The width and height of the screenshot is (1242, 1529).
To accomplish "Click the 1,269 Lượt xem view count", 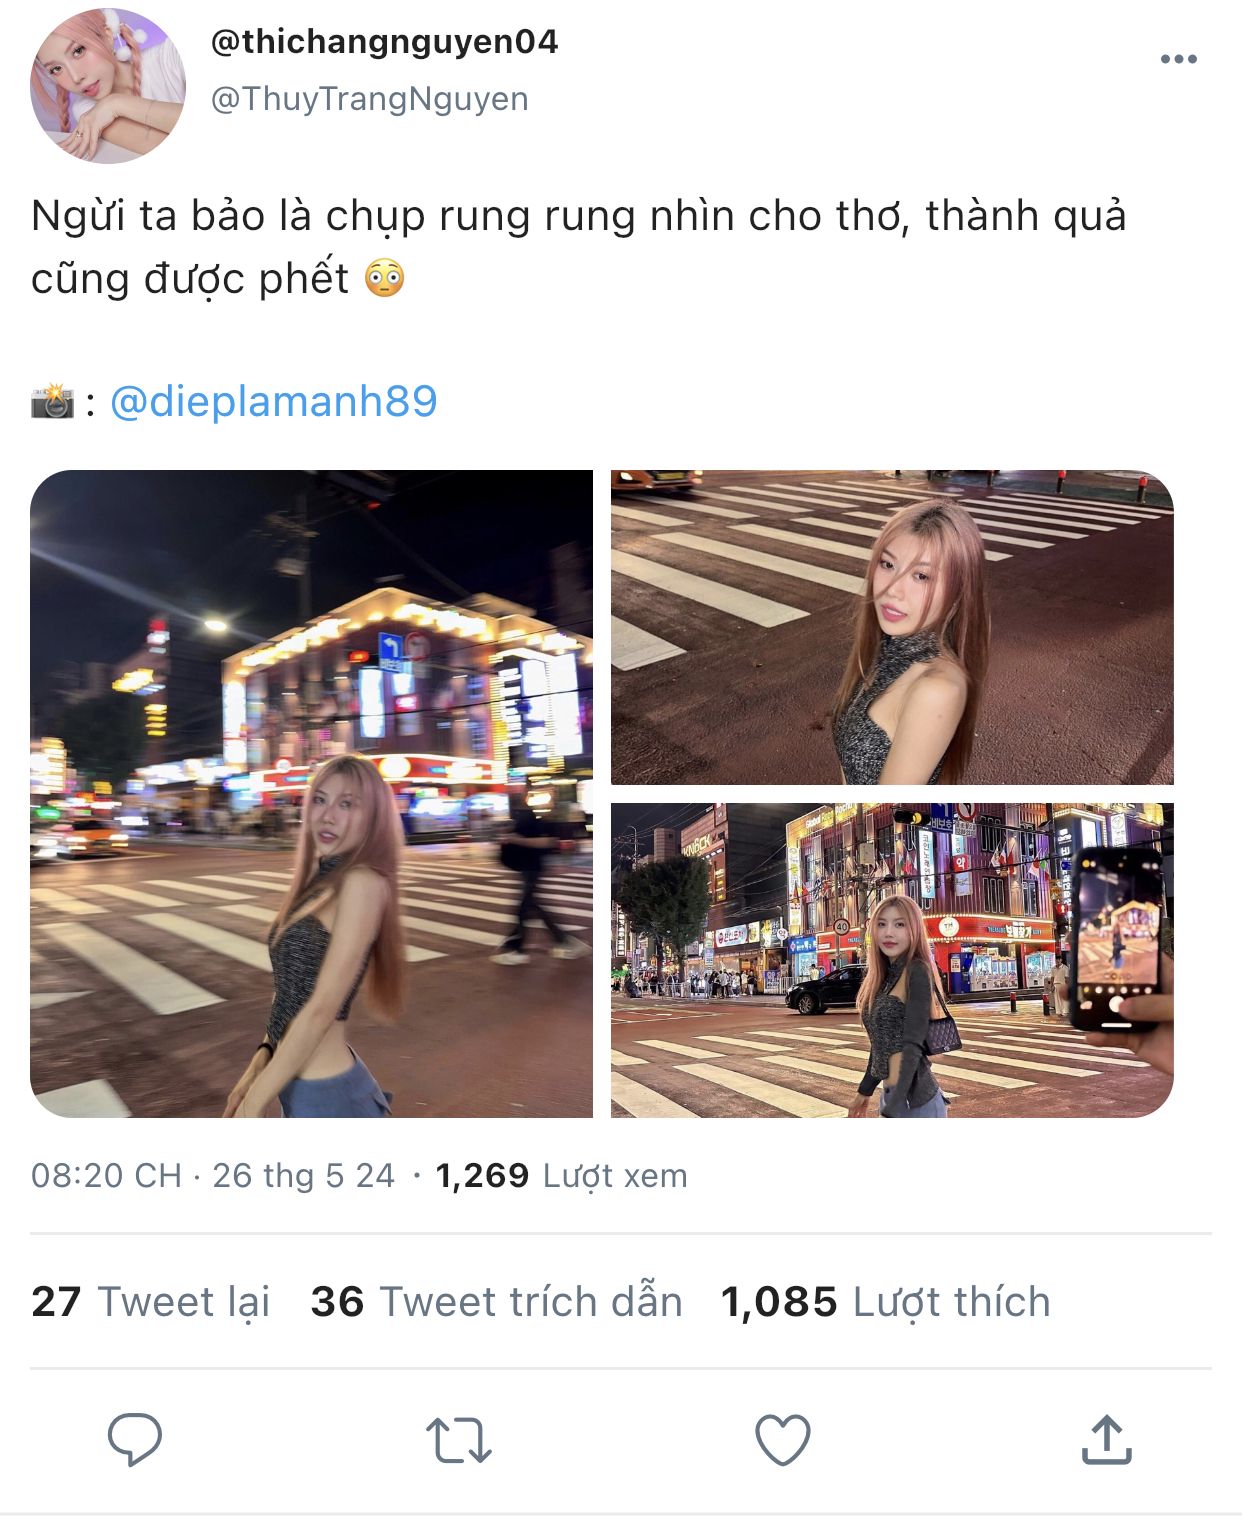I will pyautogui.click(x=562, y=1176).
